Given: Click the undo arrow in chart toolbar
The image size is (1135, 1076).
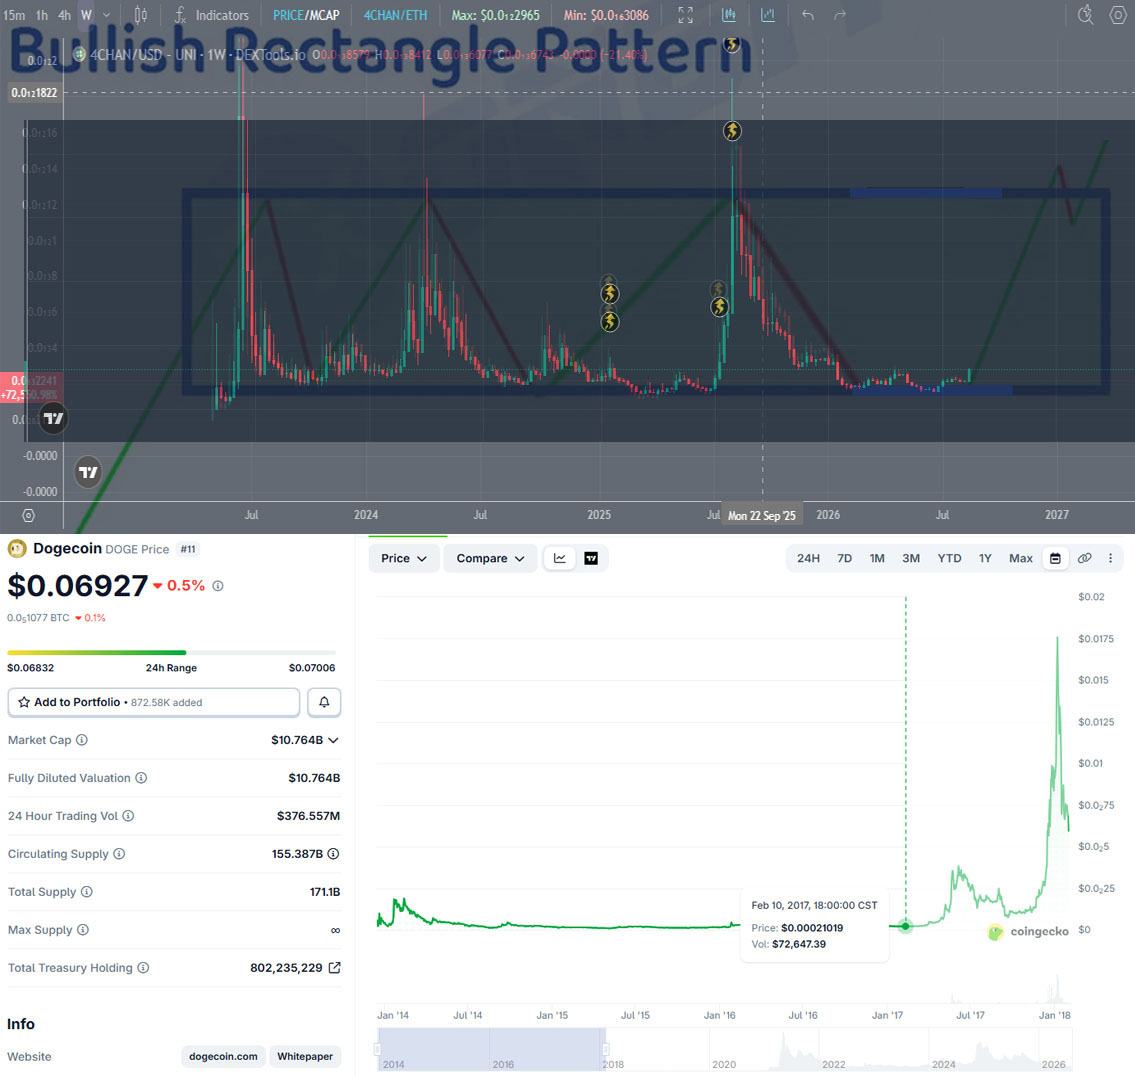Looking at the screenshot, I should pos(808,14).
